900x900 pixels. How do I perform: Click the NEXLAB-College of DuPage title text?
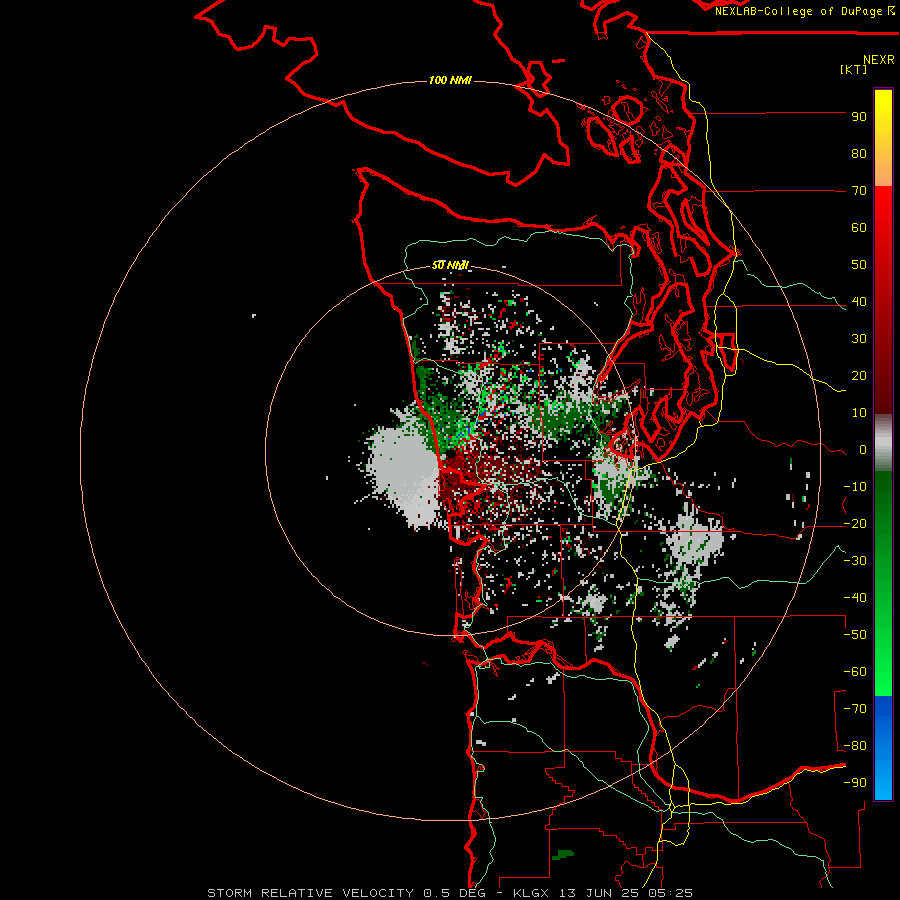(804, 11)
